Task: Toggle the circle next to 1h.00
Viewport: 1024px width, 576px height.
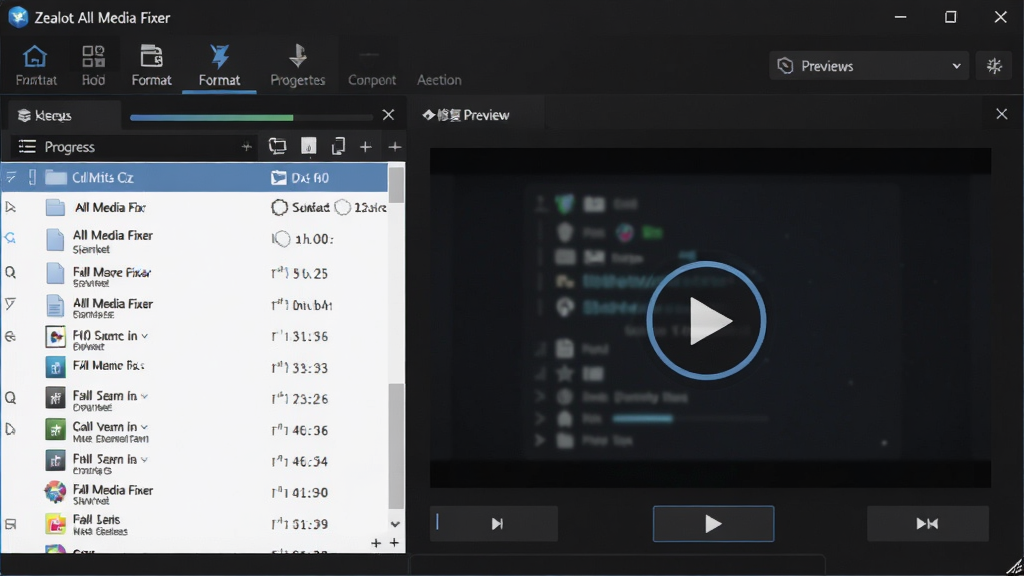Action: [281, 239]
